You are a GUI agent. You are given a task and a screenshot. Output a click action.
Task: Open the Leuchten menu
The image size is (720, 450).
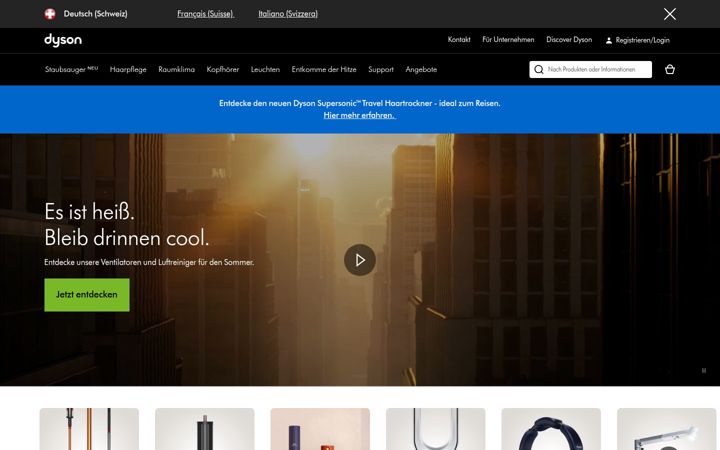coord(265,69)
